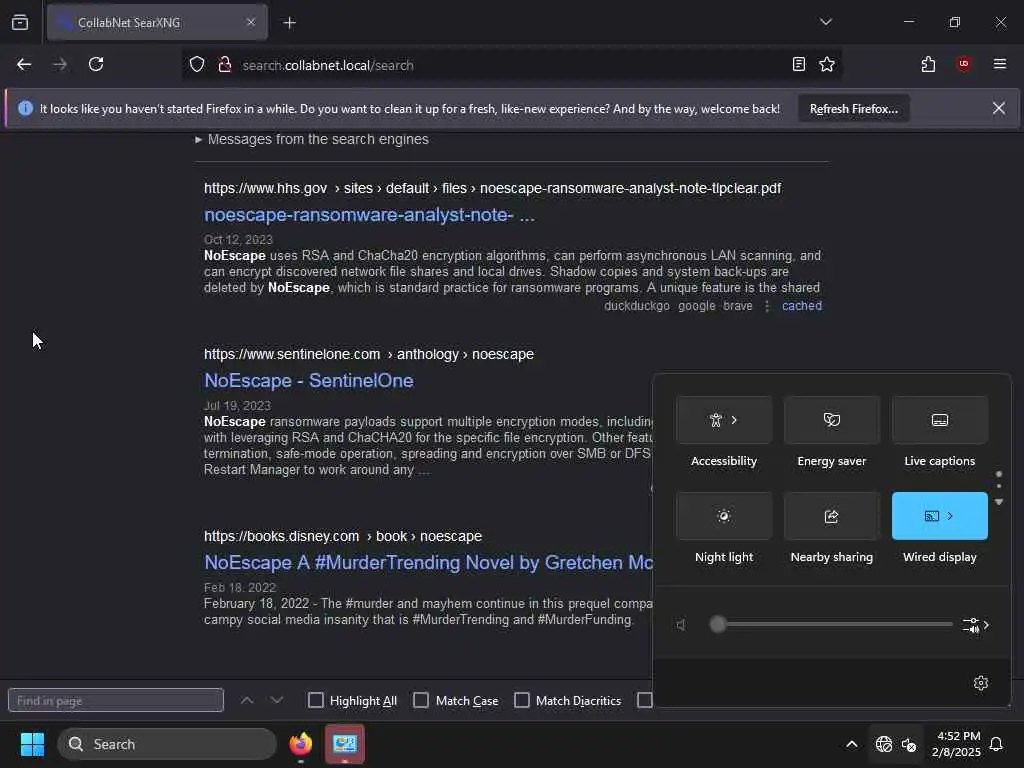Open the cached link for HHS result
The height and width of the screenshot is (768, 1024).
pyautogui.click(x=801, y=306)
